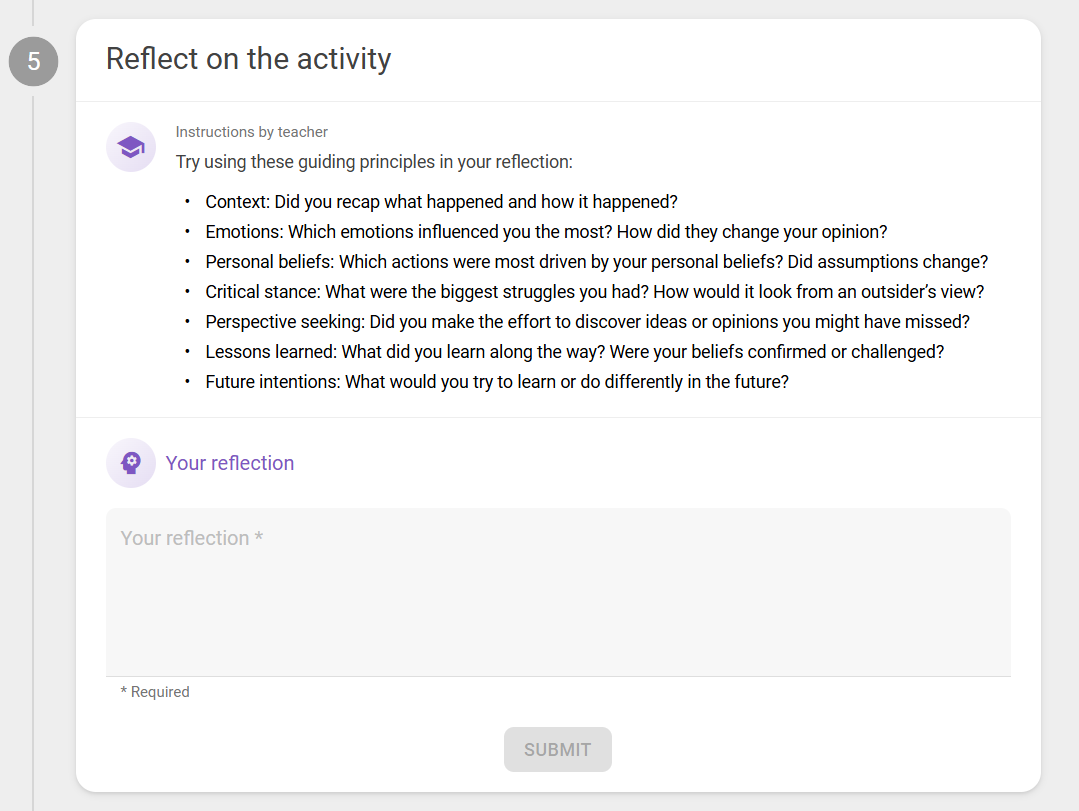Viewport: 1079px width, 811px height.
Task: Click the bullet point before Context
Action: (x=187, y=202)
